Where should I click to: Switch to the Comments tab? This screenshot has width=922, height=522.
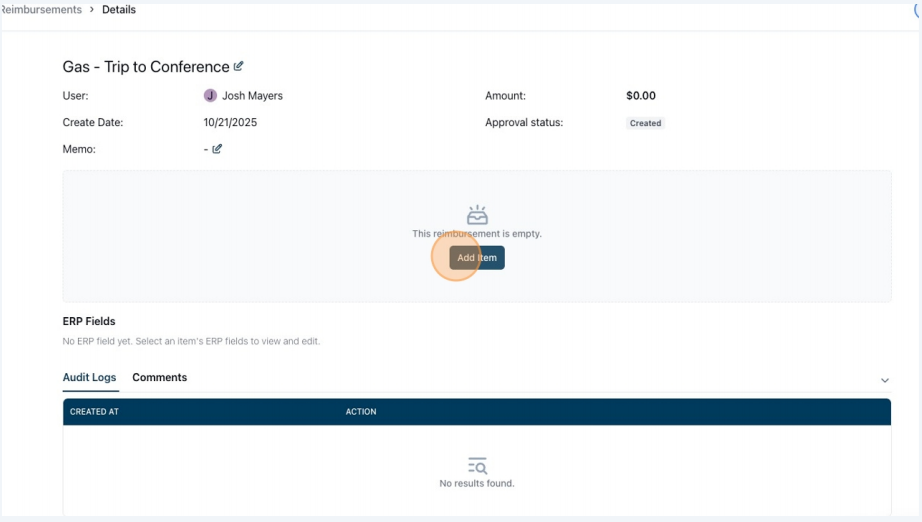click(x=159, y=377)
